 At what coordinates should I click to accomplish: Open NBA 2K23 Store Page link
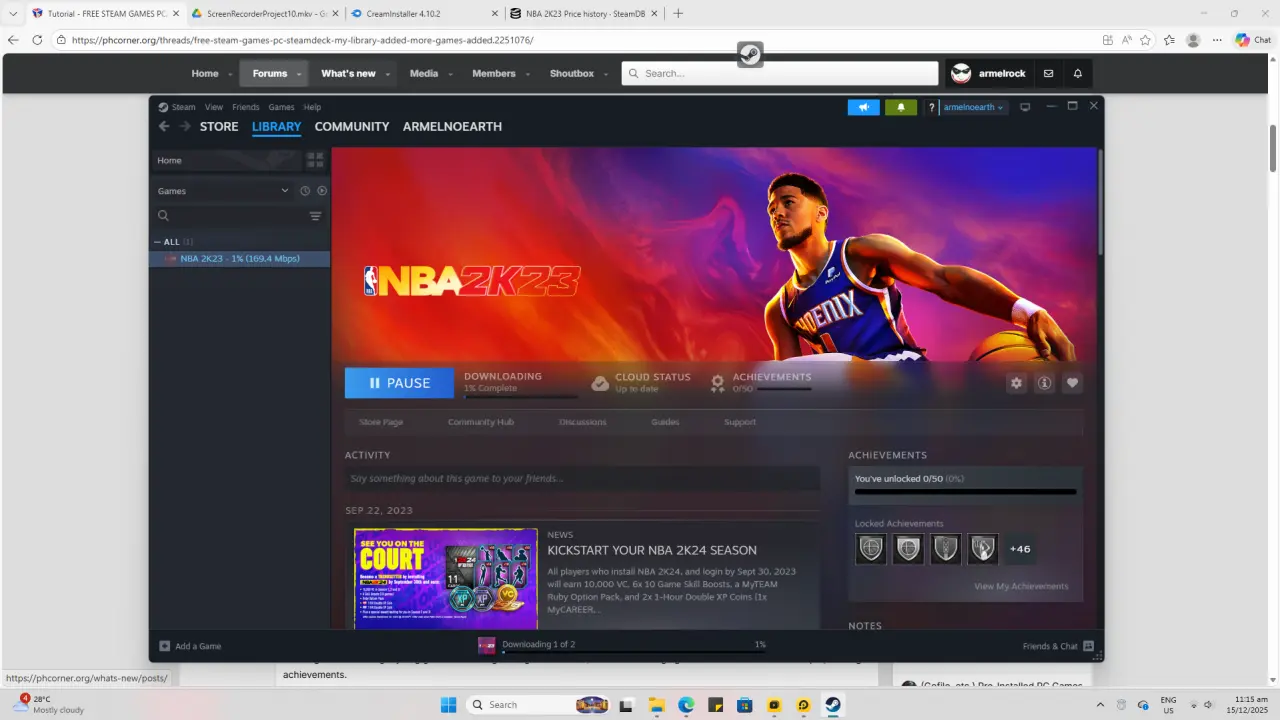click(381, 422)
